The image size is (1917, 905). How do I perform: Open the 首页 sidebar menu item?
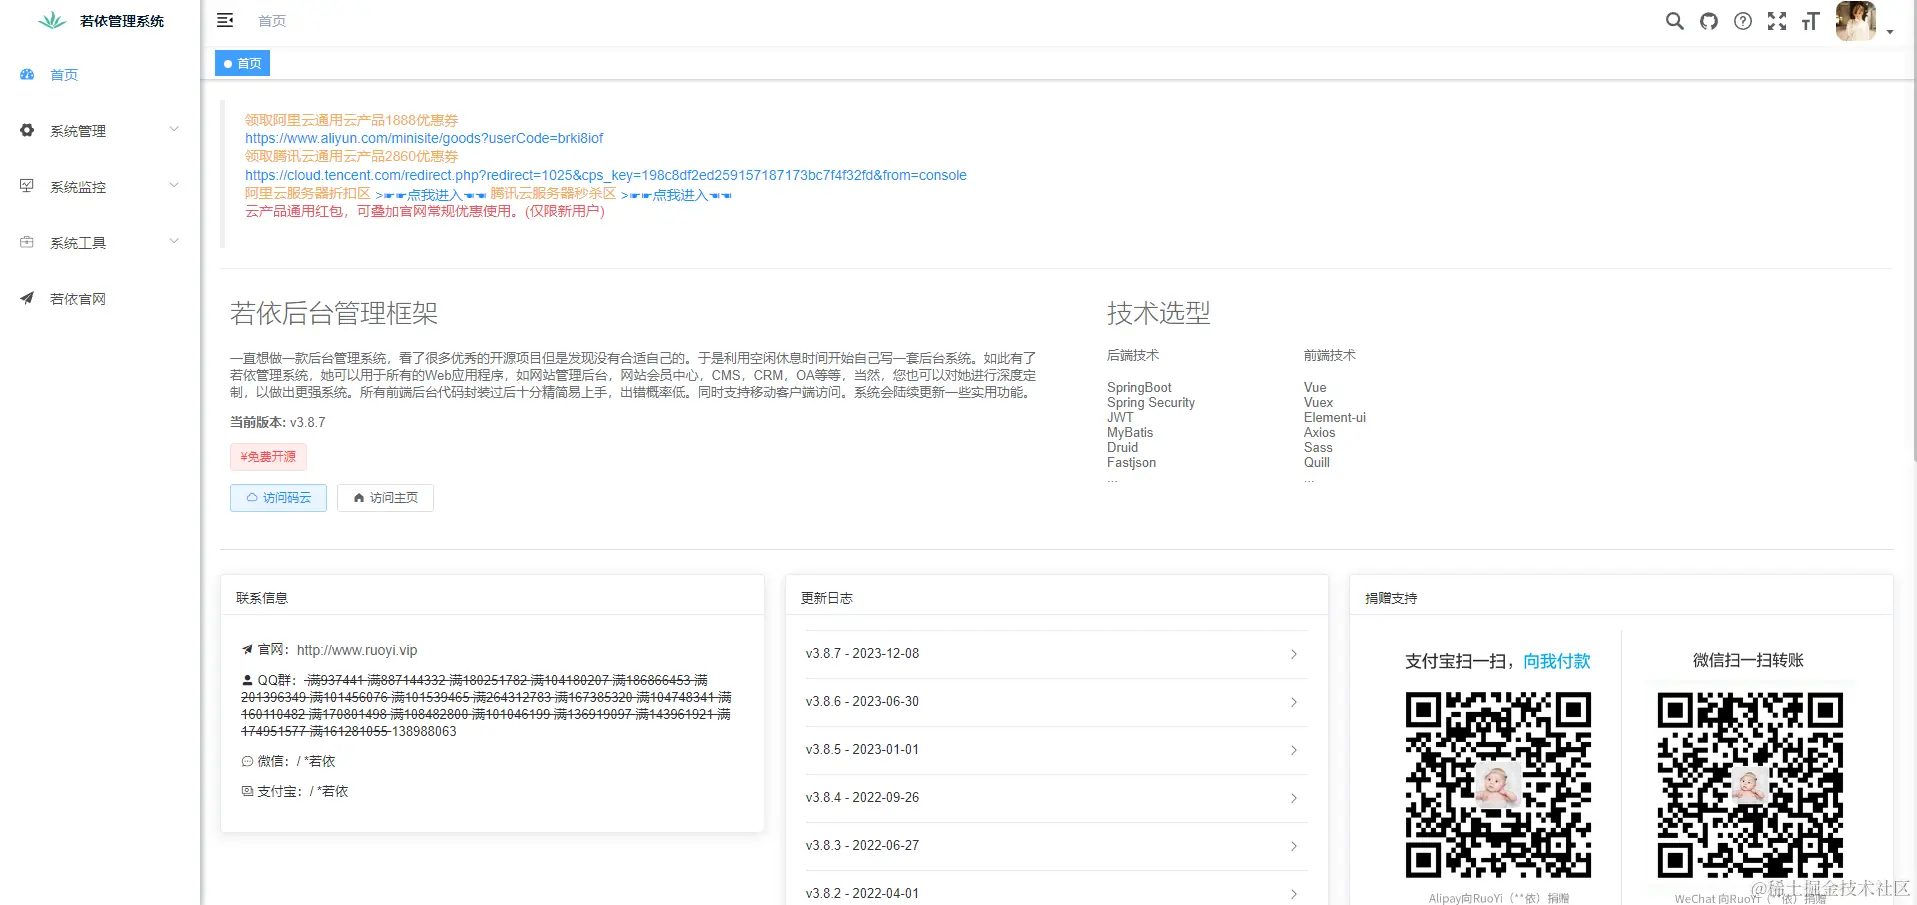[100, 74]
